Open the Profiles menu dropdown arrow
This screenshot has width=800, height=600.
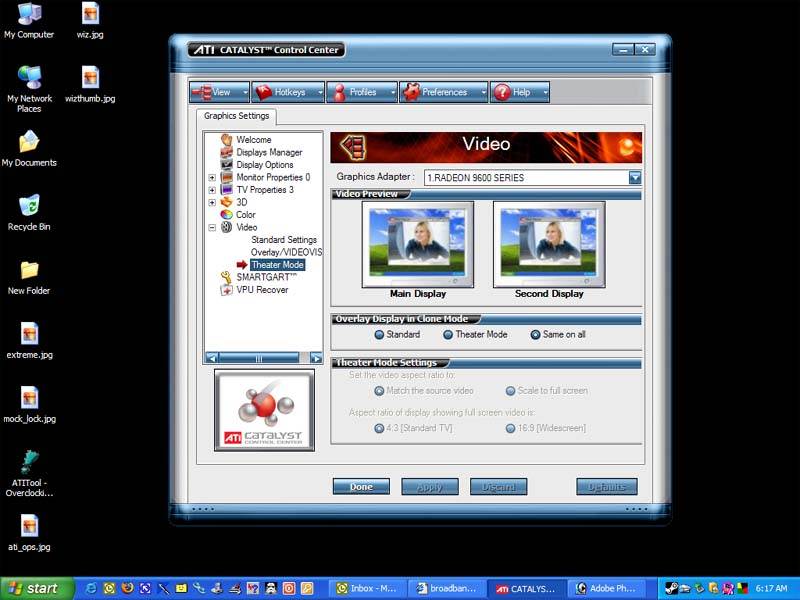point(393,93)
